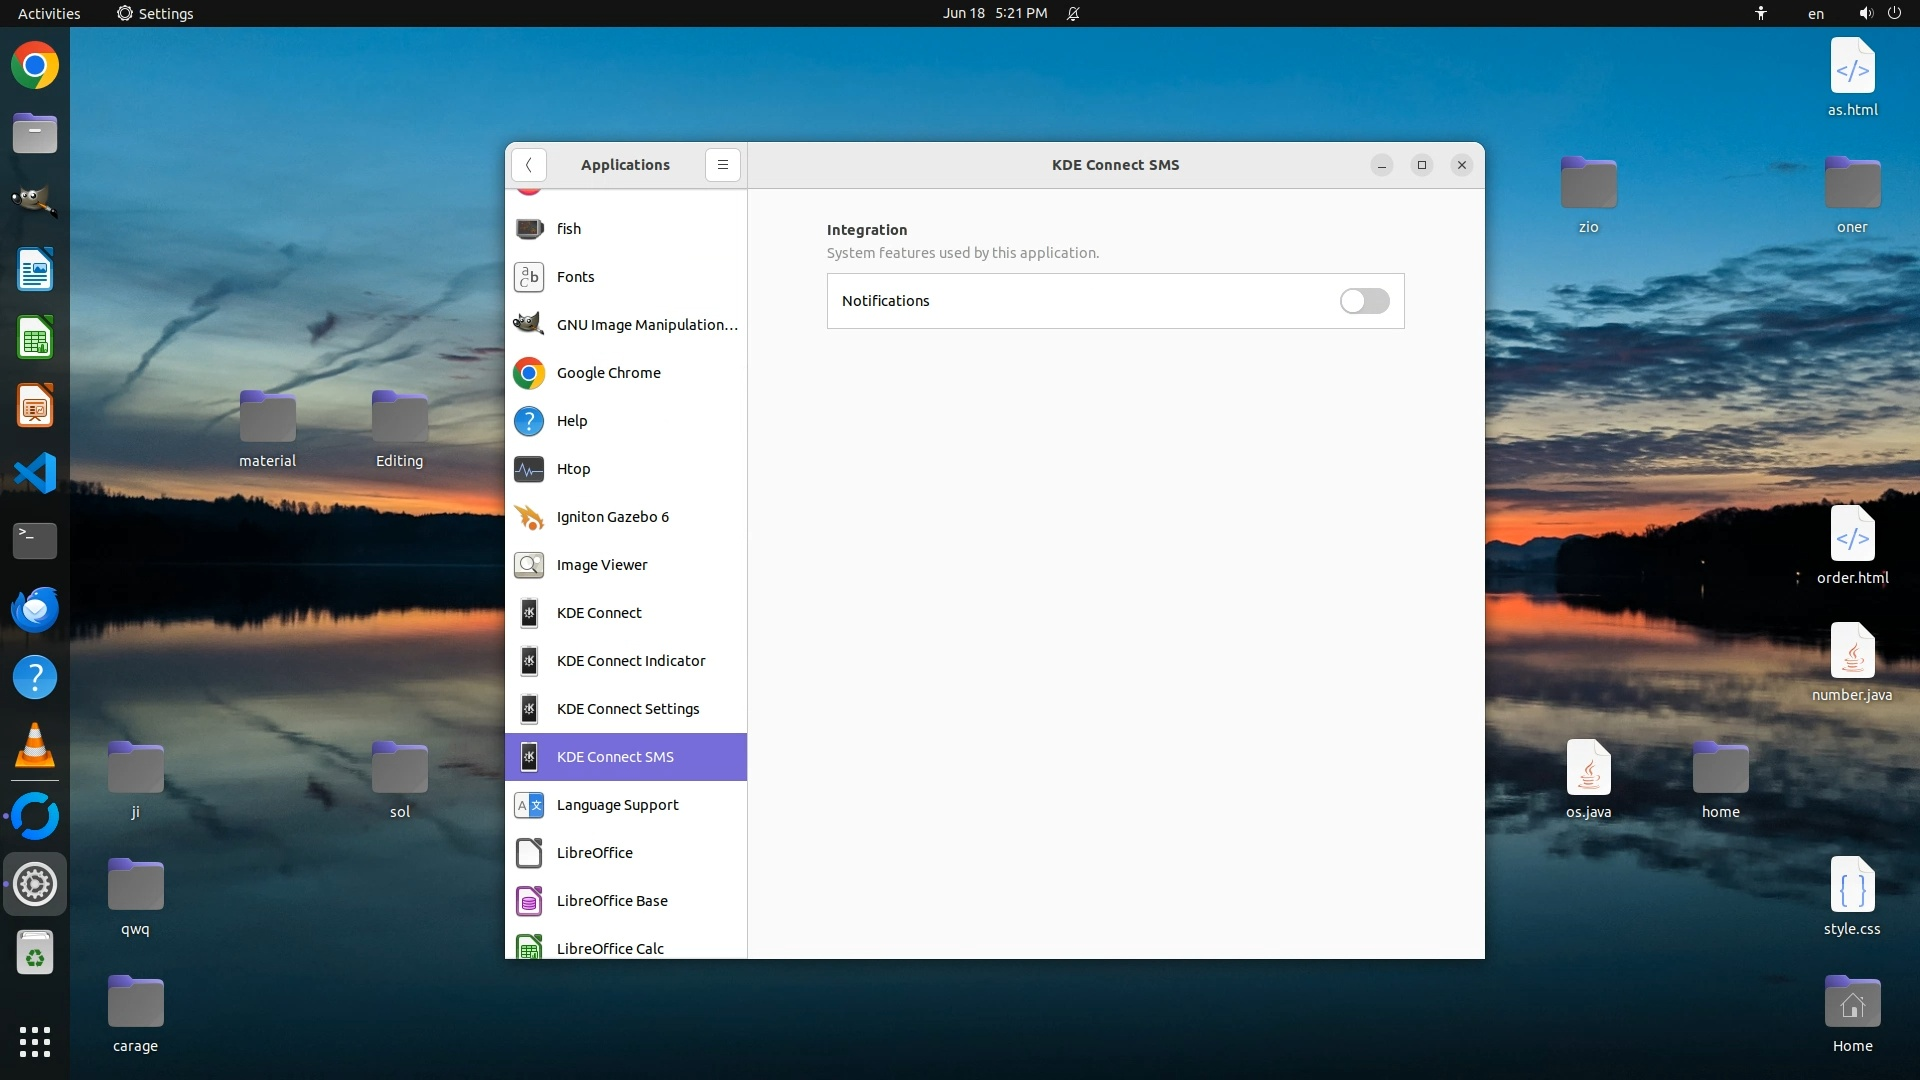Open the Applications hamburger menu
1920x1080 pixels.
tap(722, 165)
